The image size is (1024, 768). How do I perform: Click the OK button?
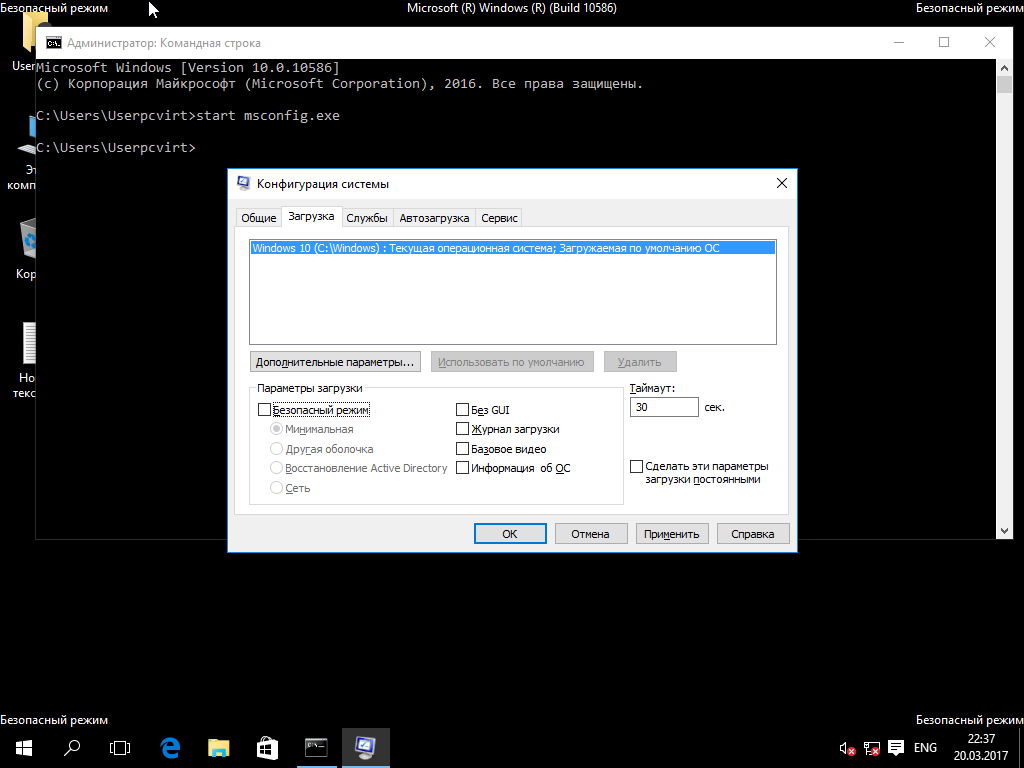(x=510, y=534)
